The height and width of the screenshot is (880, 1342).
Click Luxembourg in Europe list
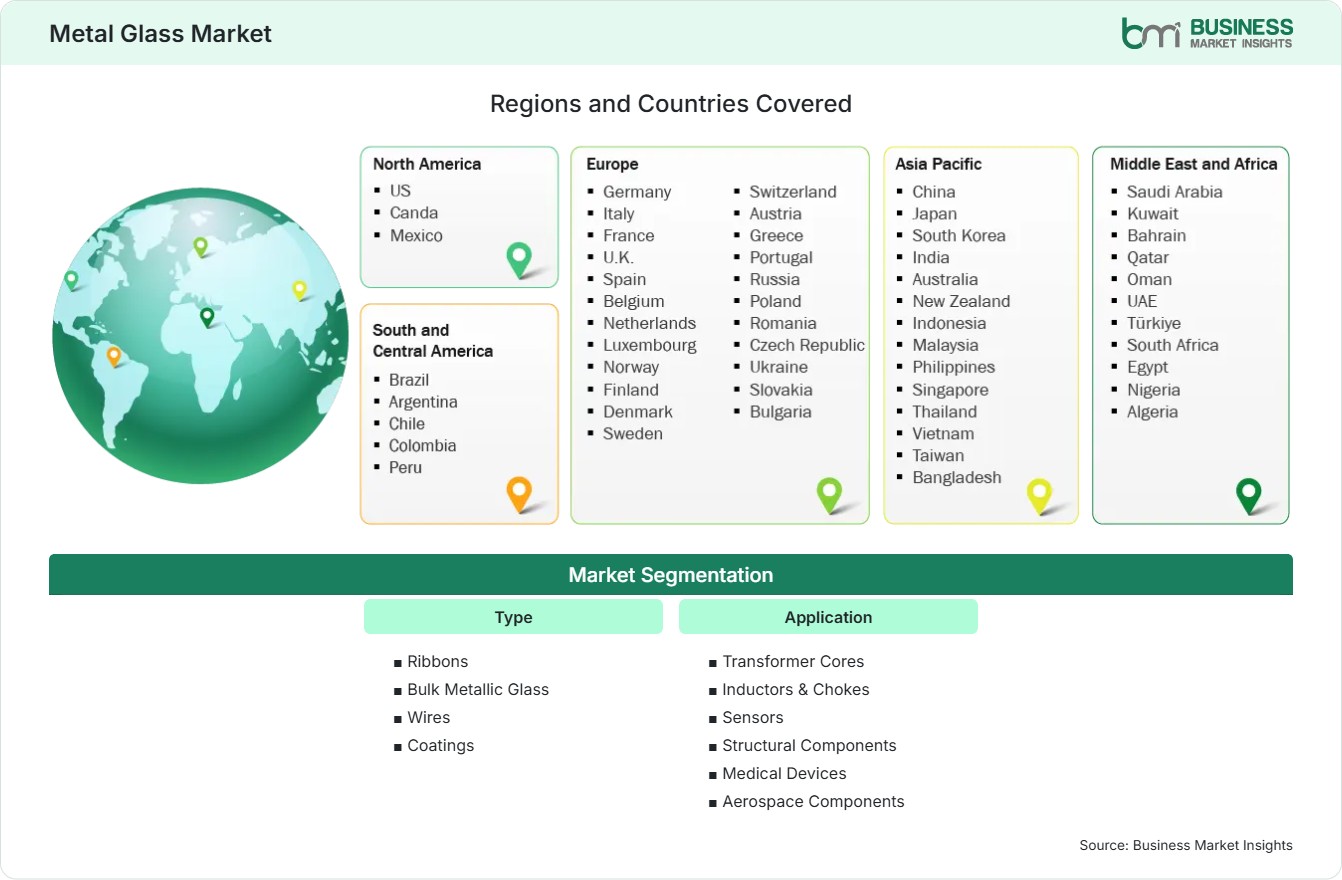click(x=650, y=345)
